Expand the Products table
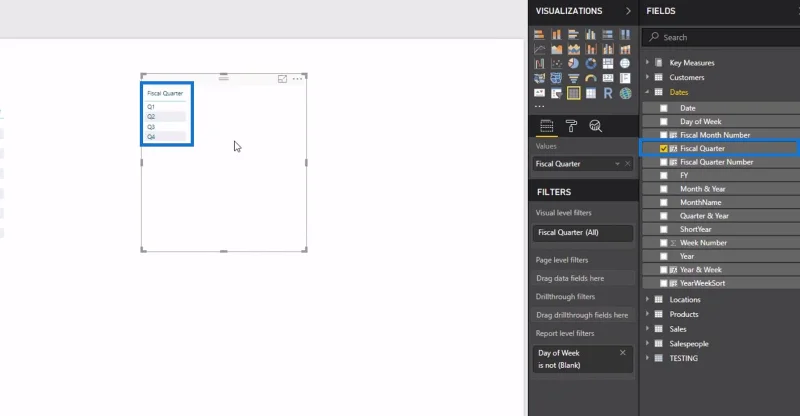The image size is (800, 416). [647, 314]
